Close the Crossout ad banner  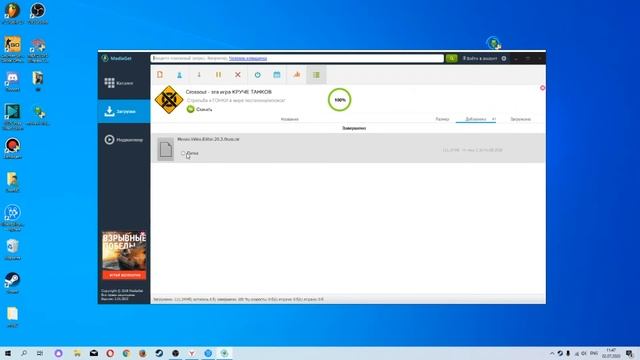542,88
